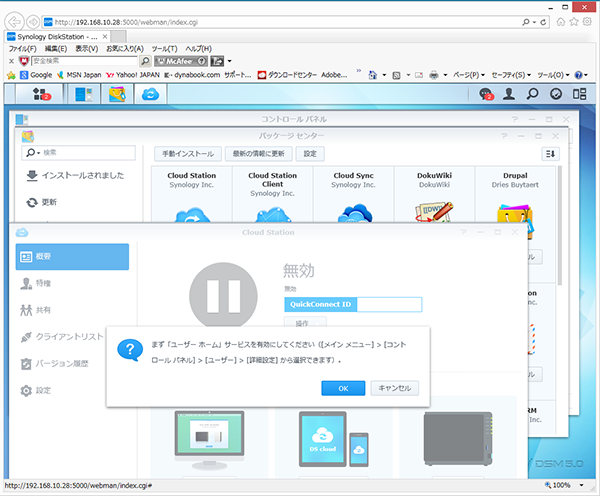The height and width of the screenshot is (496, 600).
Task: Click the browser forward arrow
Action: (33, 22)
